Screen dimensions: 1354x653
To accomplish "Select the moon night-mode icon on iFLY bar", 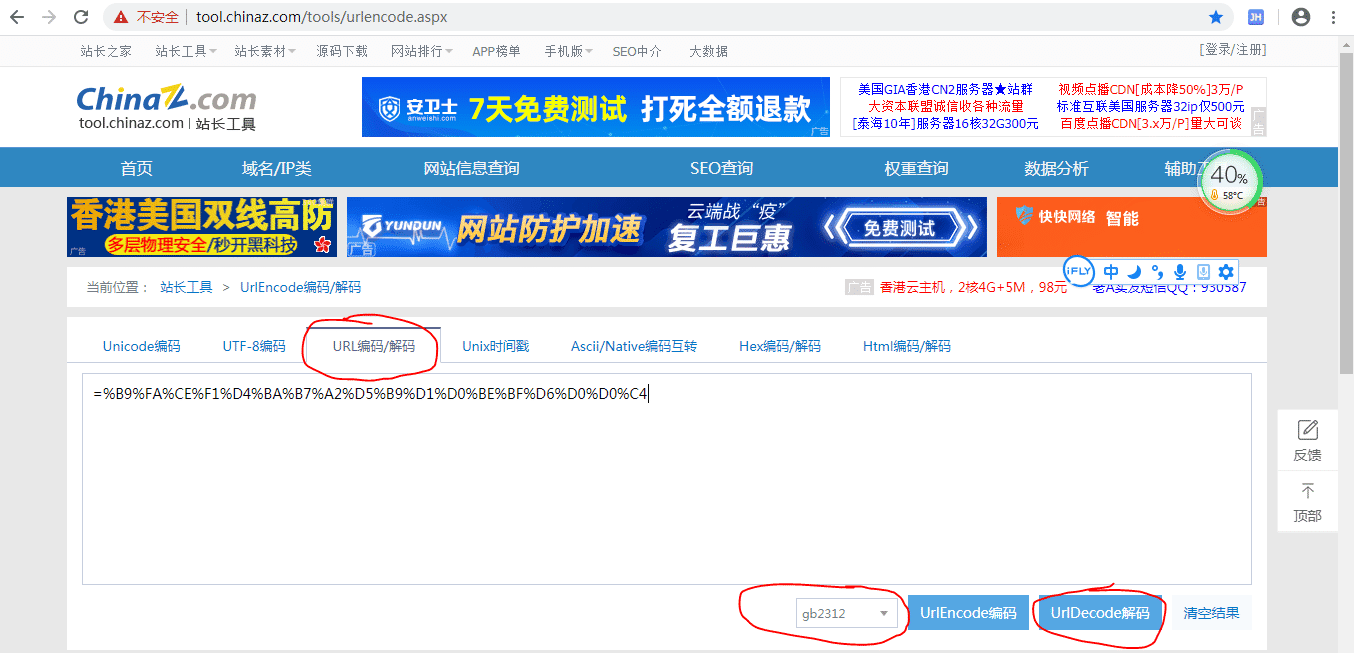I will tap(1133, 271).
